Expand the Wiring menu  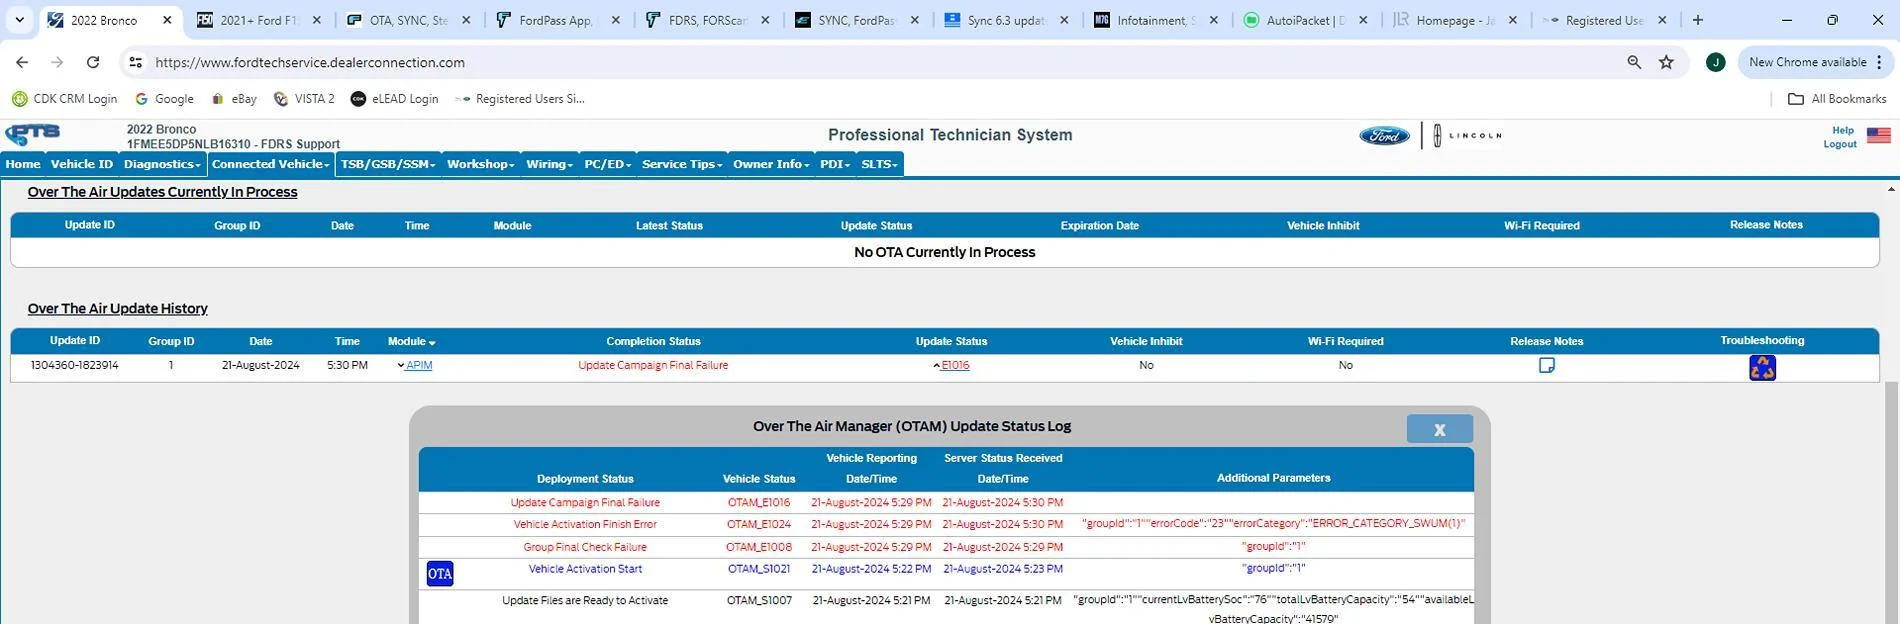point(549,164)
